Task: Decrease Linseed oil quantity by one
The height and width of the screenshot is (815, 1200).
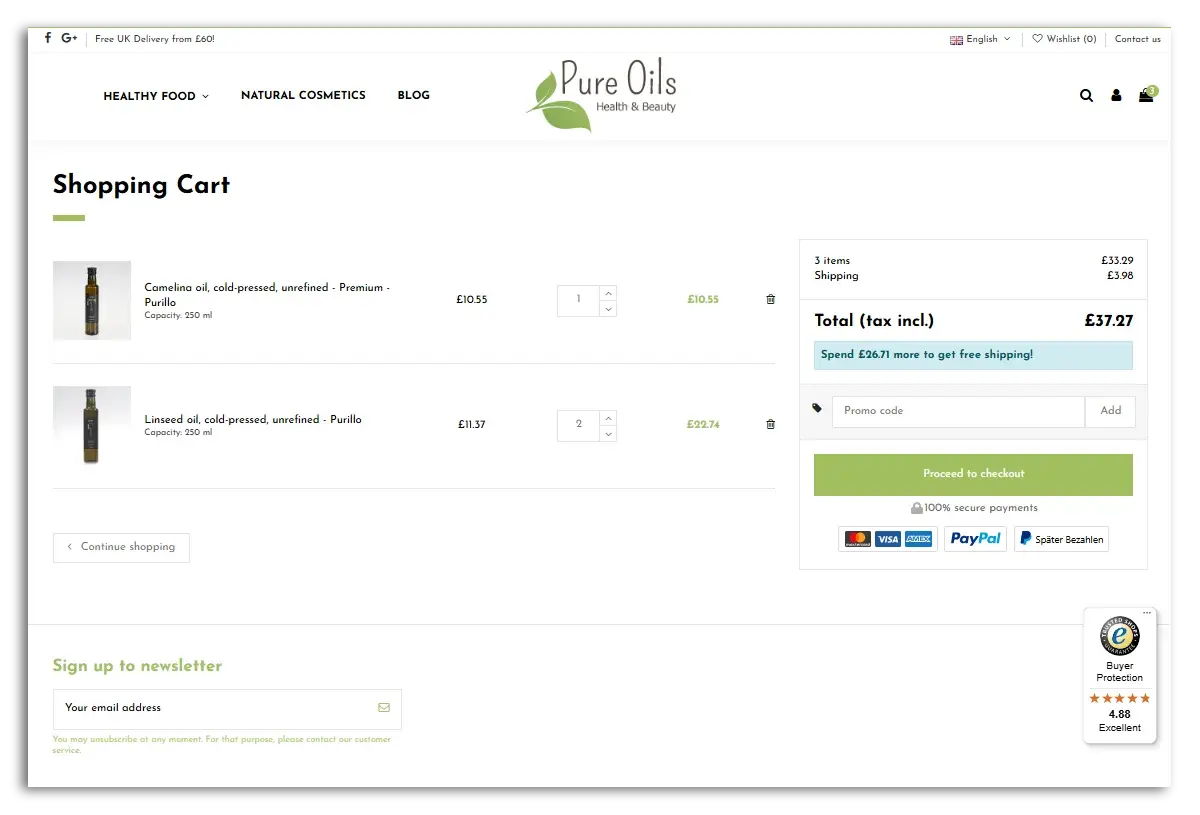Action: (x=608, y=434)
